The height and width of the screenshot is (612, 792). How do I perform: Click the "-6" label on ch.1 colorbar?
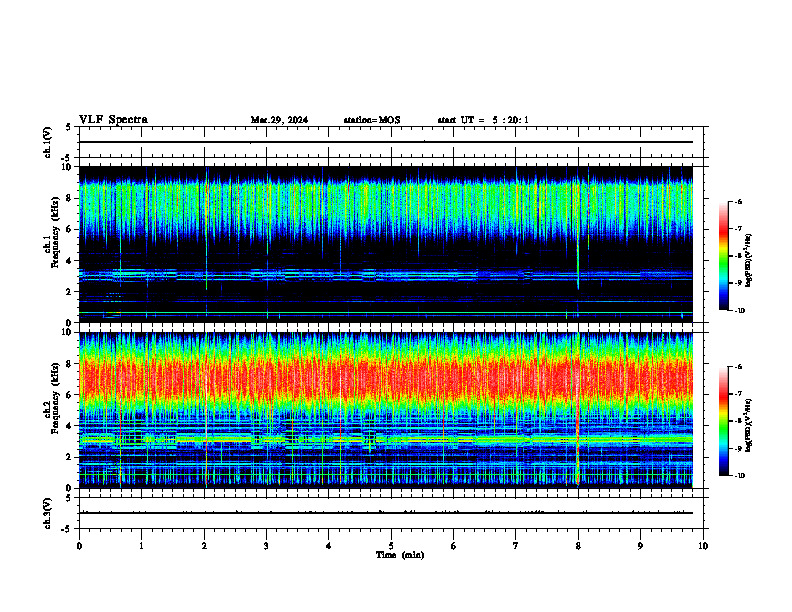point(738,202)
